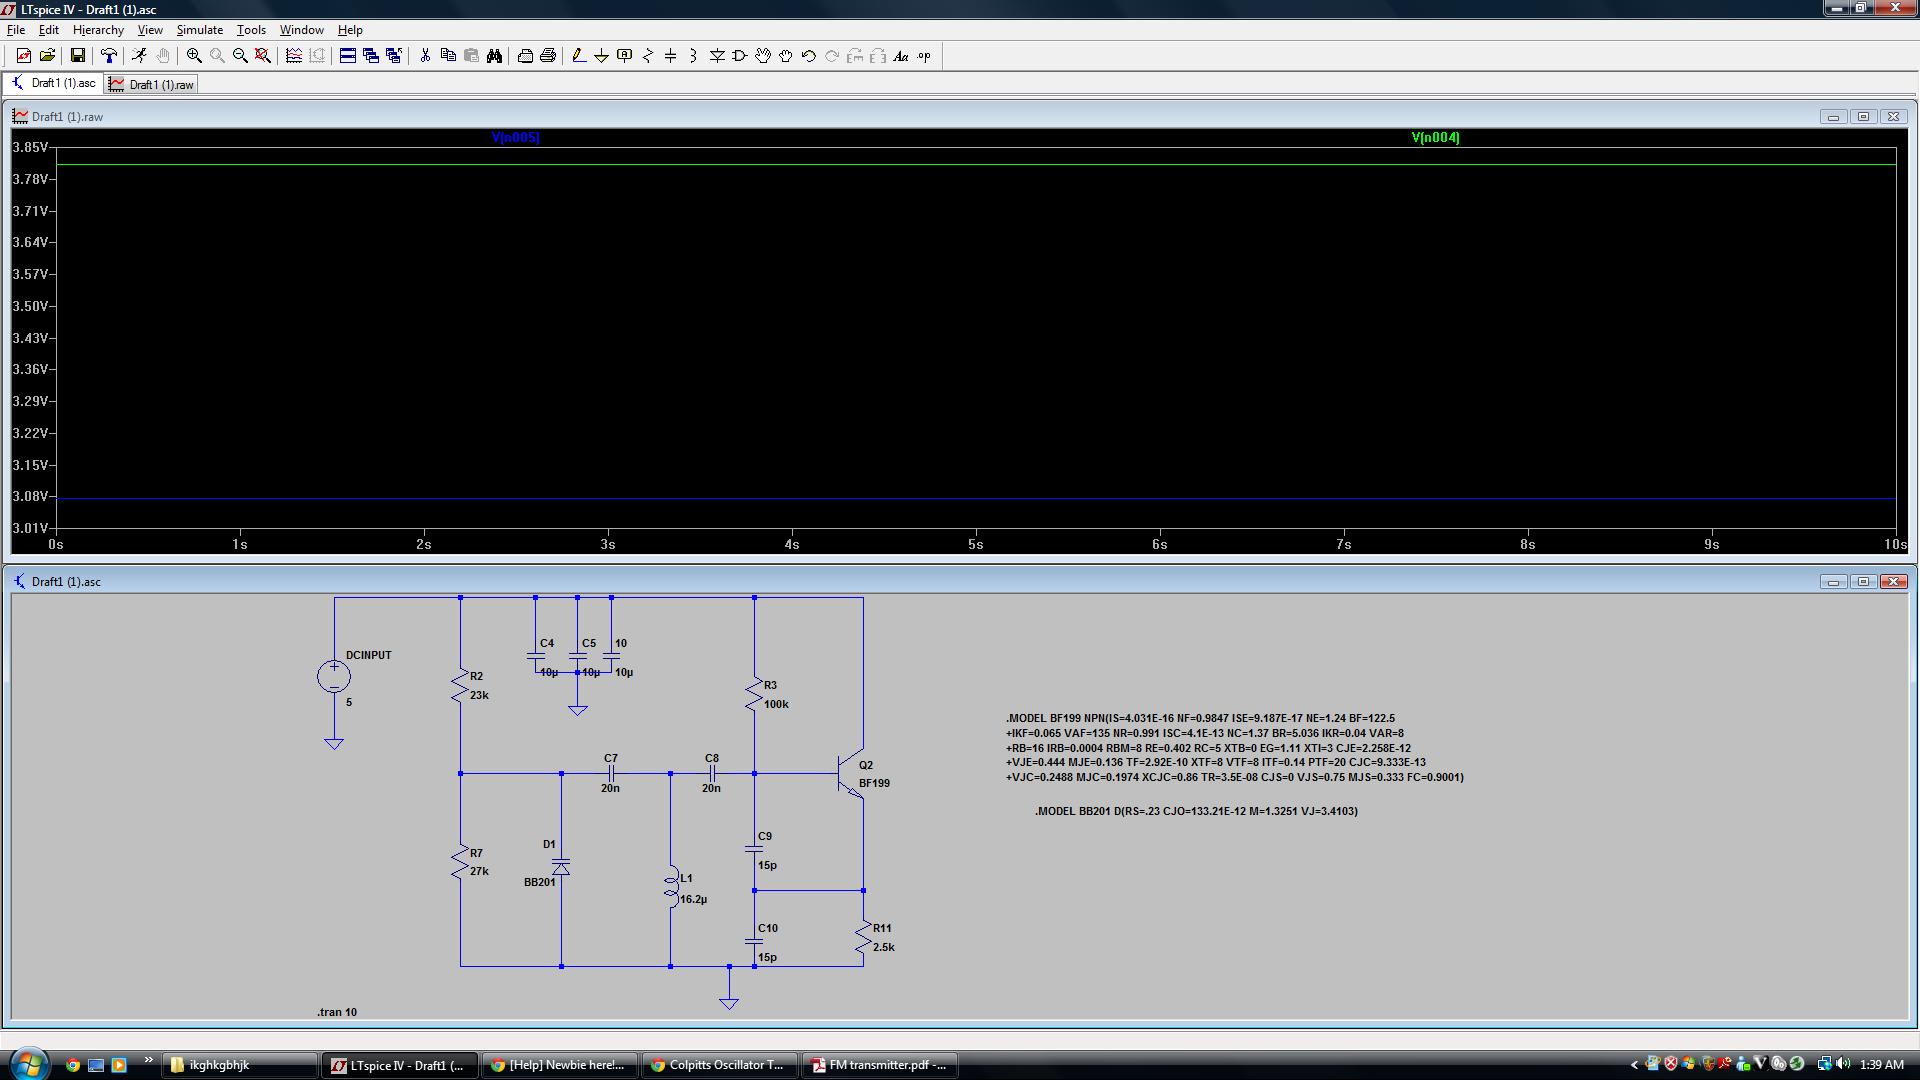1920x1080 pixels.
Task: Click the V(n004) green trace label
Action: coord(1435,138)
